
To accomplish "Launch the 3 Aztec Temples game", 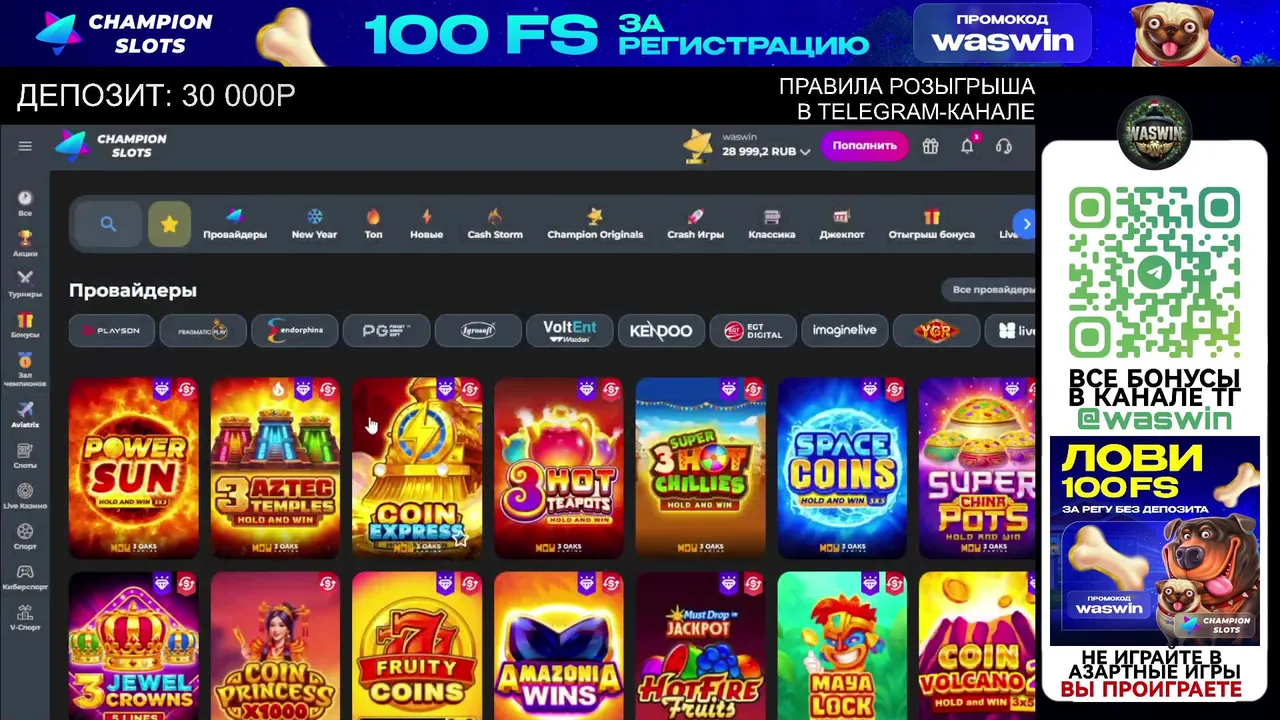I will 275,467.
